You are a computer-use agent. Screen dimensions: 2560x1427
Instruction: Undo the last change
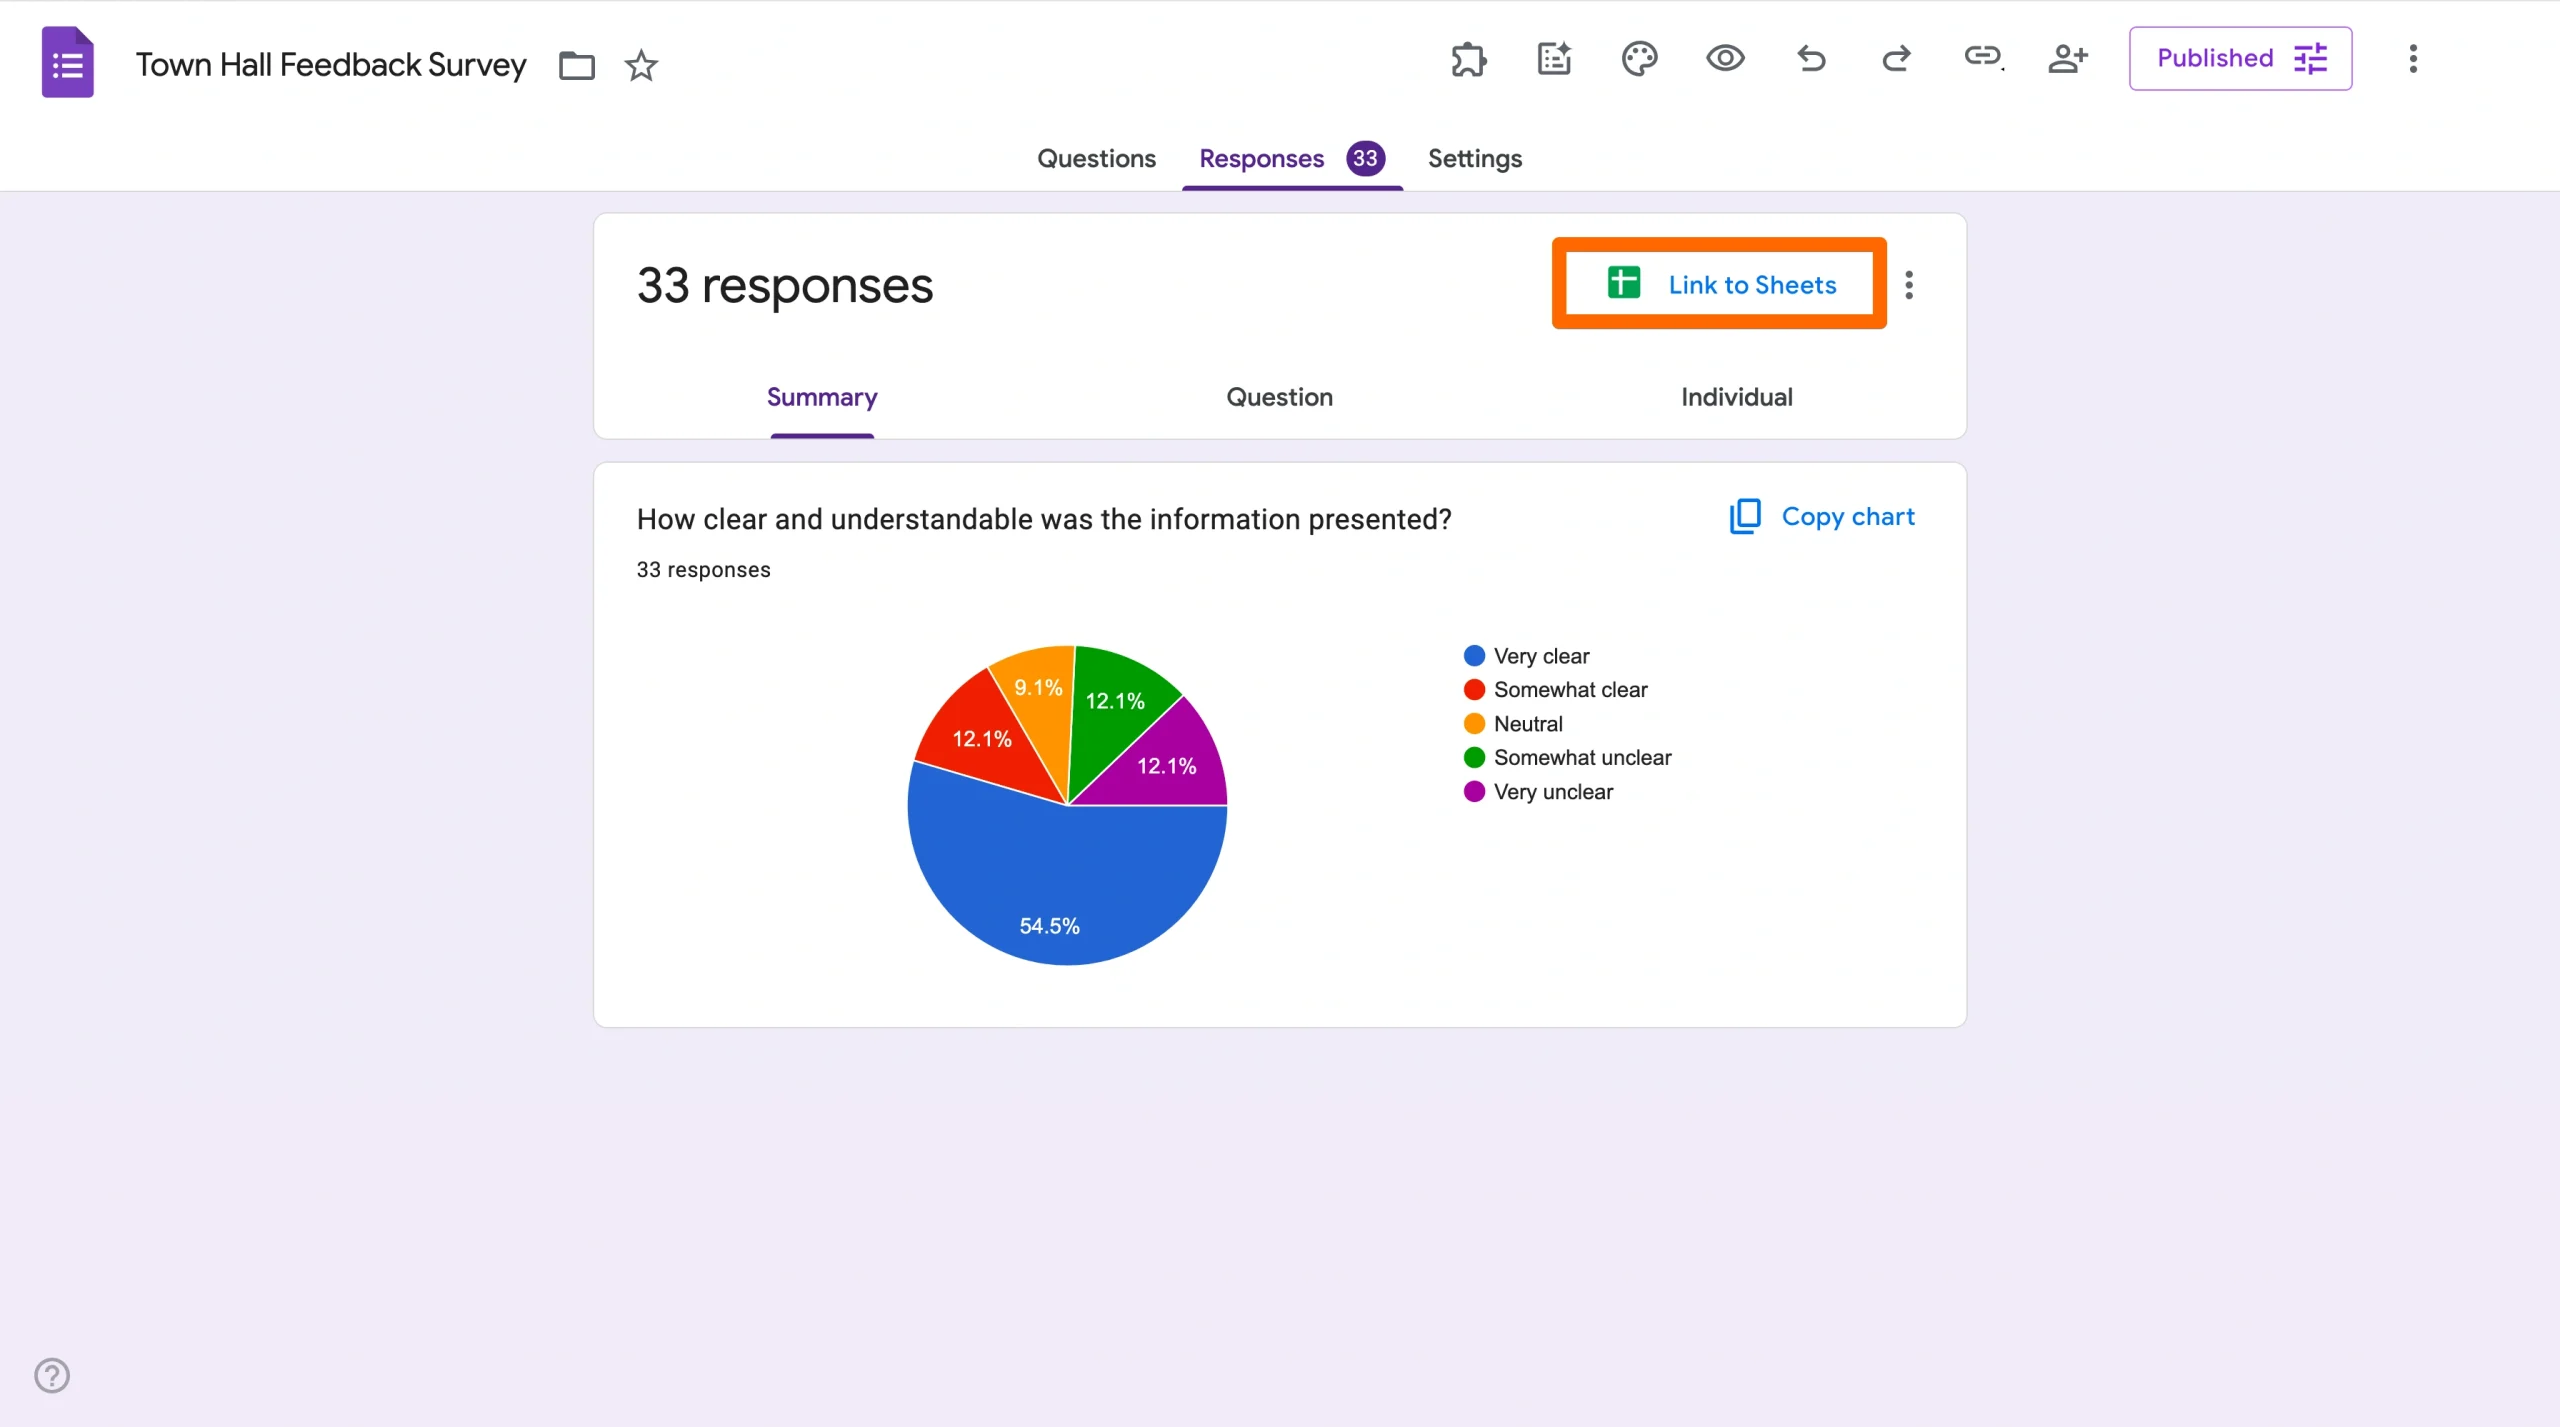click(x=1811, y=60)
